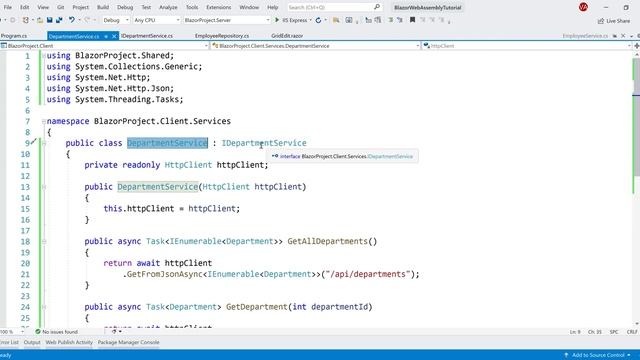
Task: Collapse the DepartmentService constructor block
Action: 44,187
